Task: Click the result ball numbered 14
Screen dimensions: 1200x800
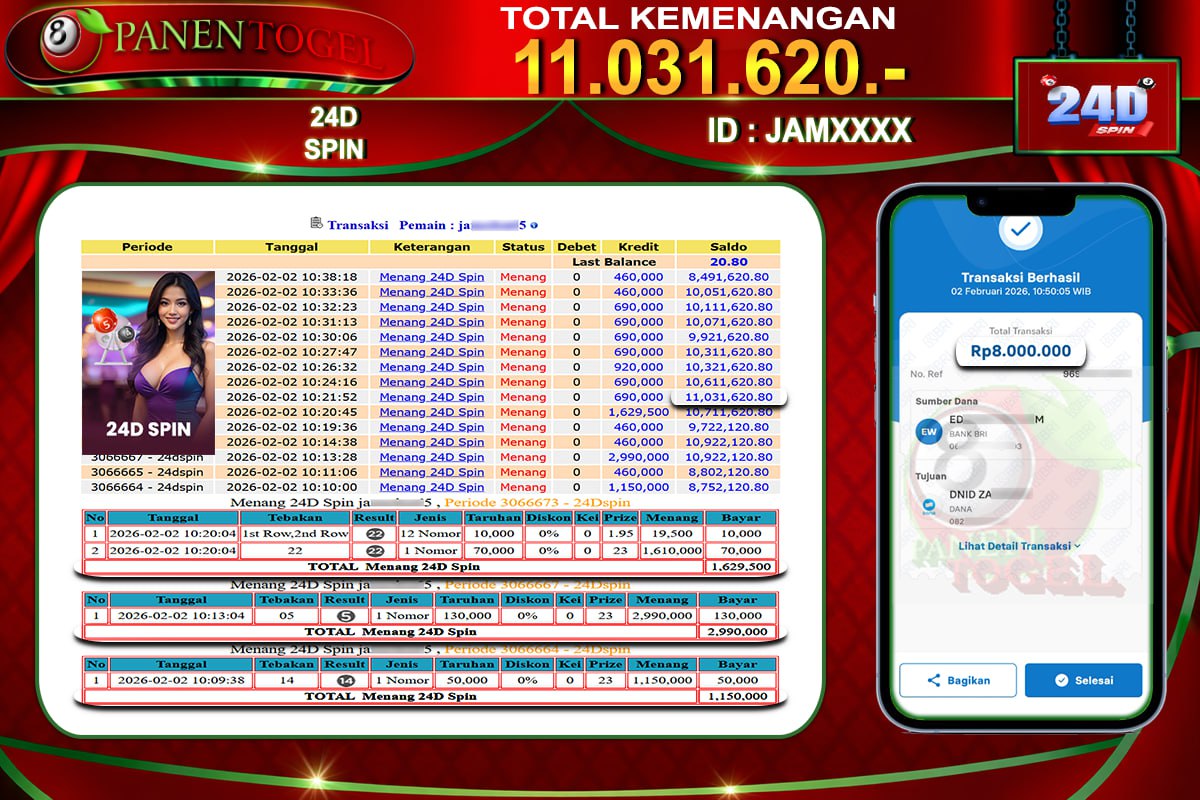Action: click(x=346, y=680)
